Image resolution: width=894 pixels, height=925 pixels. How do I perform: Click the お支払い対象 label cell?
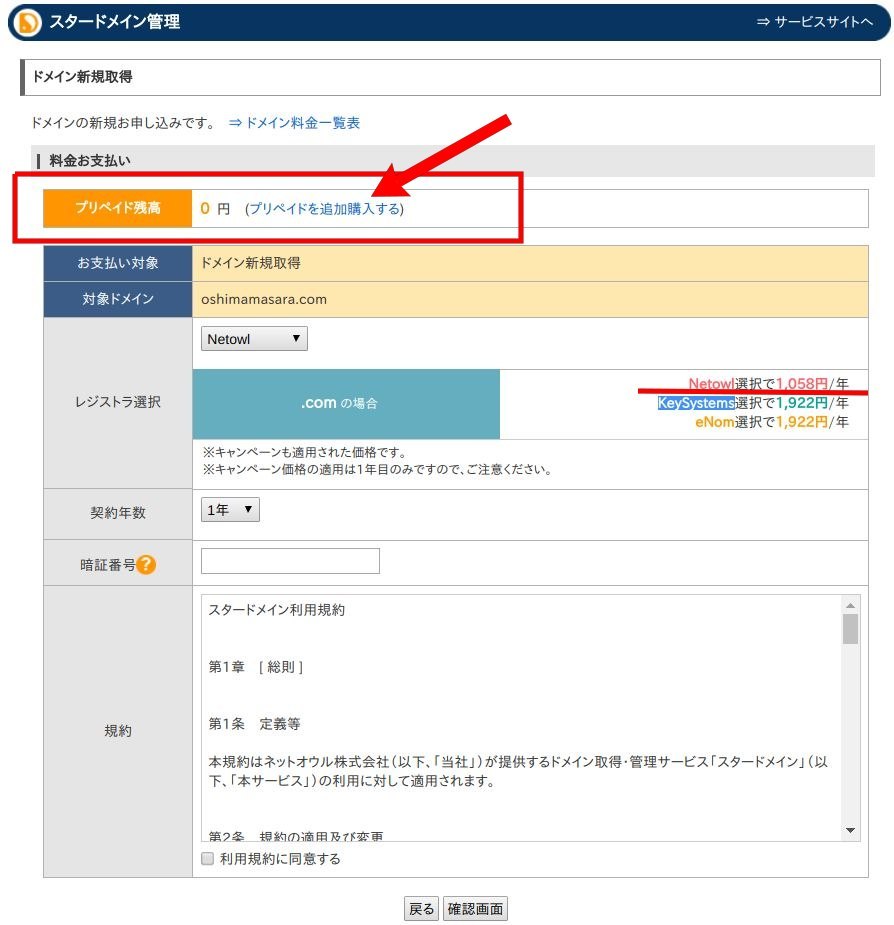[x=118, y=263]
